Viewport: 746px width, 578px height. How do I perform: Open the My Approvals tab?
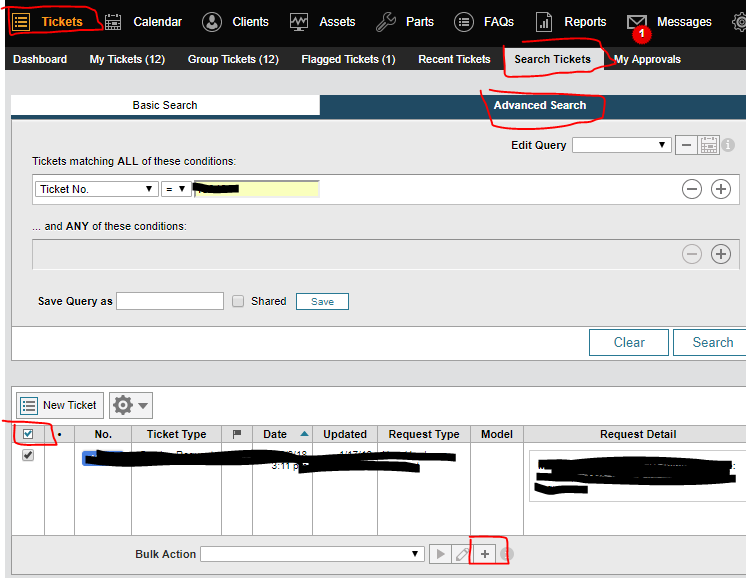pos(648,59)
